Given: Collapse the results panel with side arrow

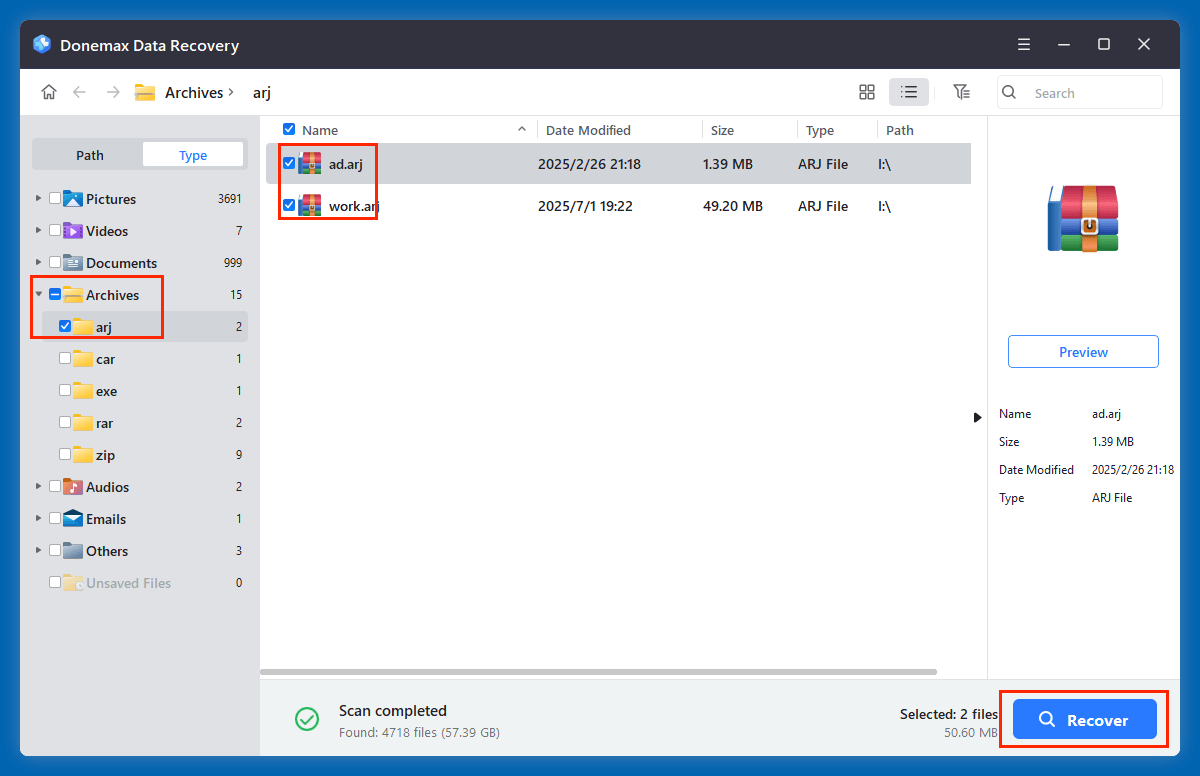Looking at the screenshot, I should 977,417.
